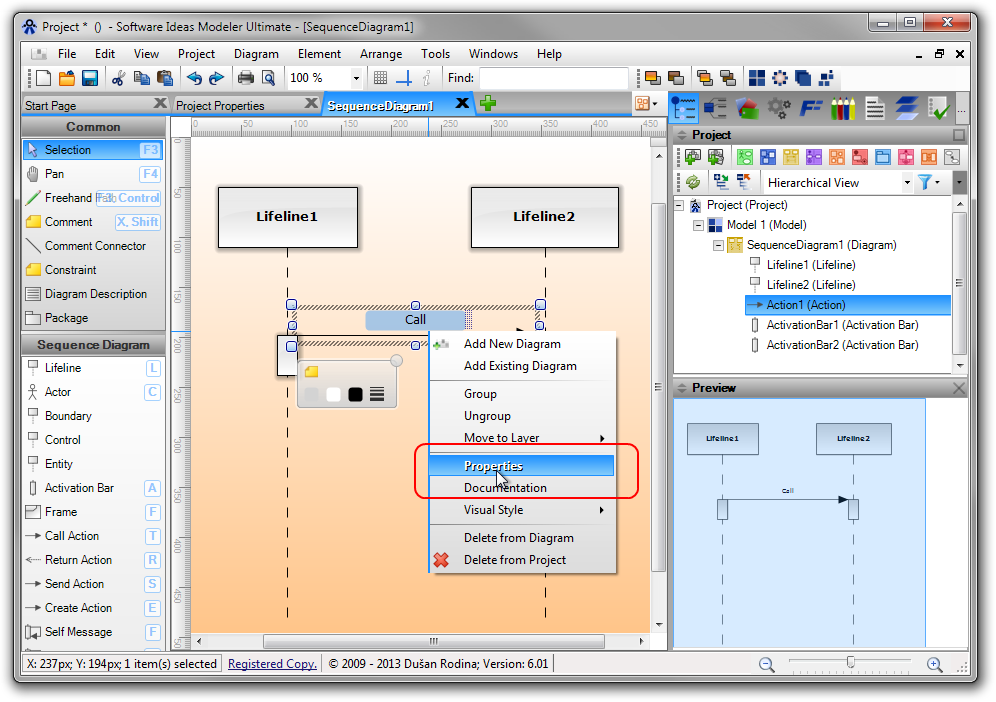The image size is (996, 702).
Task: Paste from clipboard using the clipboard icon
Action: pyautogui.click(x=165, y=78)
